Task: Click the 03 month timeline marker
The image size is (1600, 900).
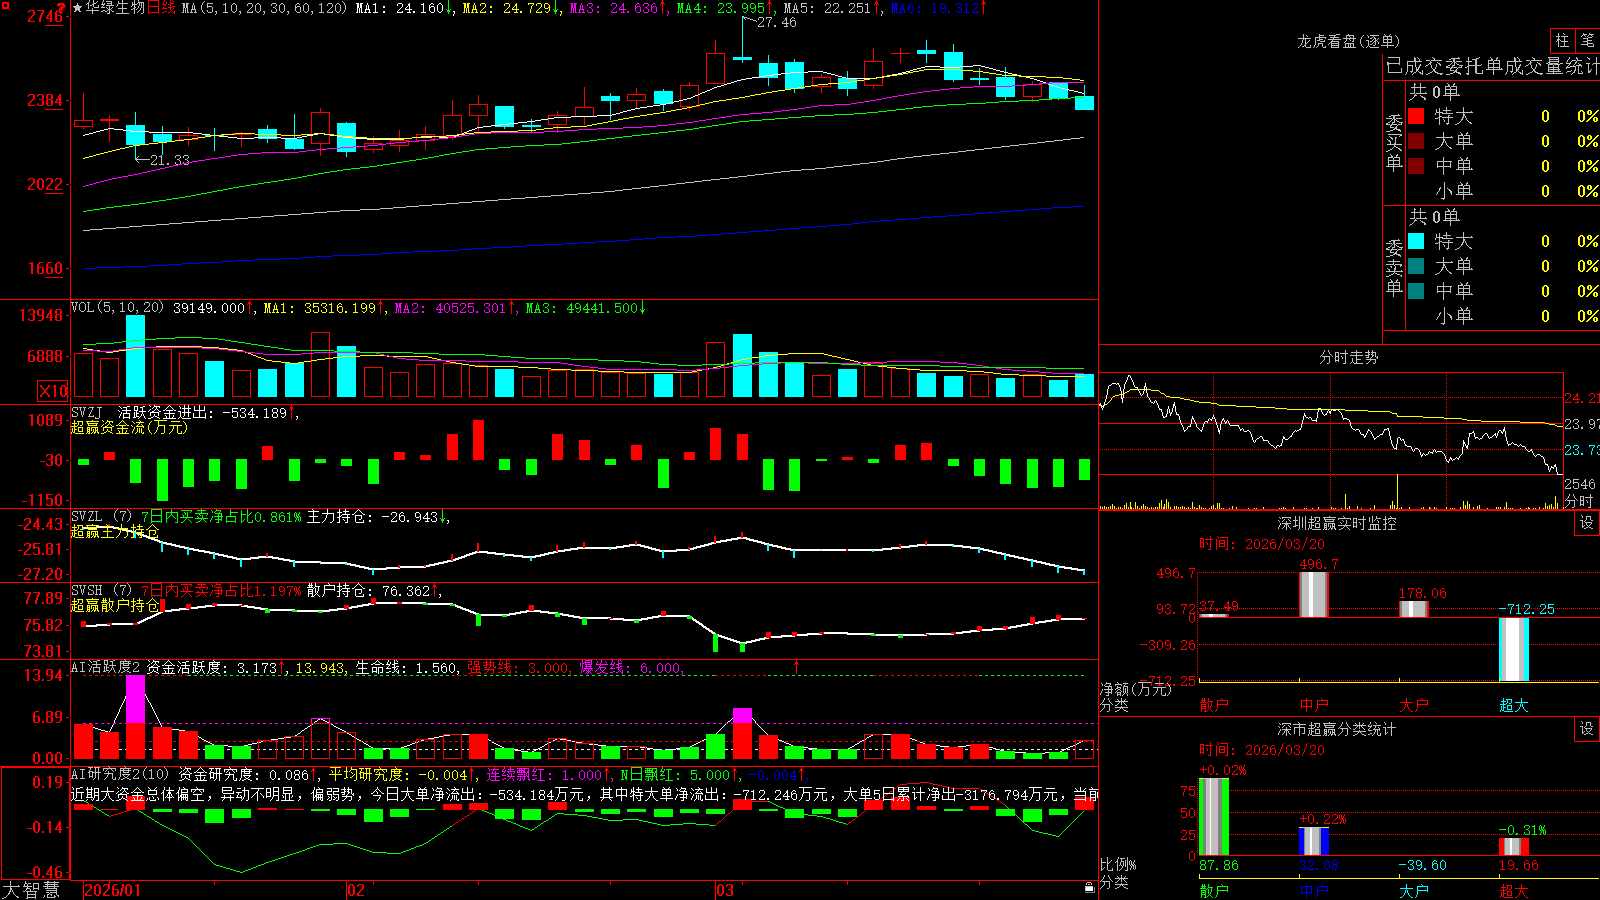Action: [725, 889]
